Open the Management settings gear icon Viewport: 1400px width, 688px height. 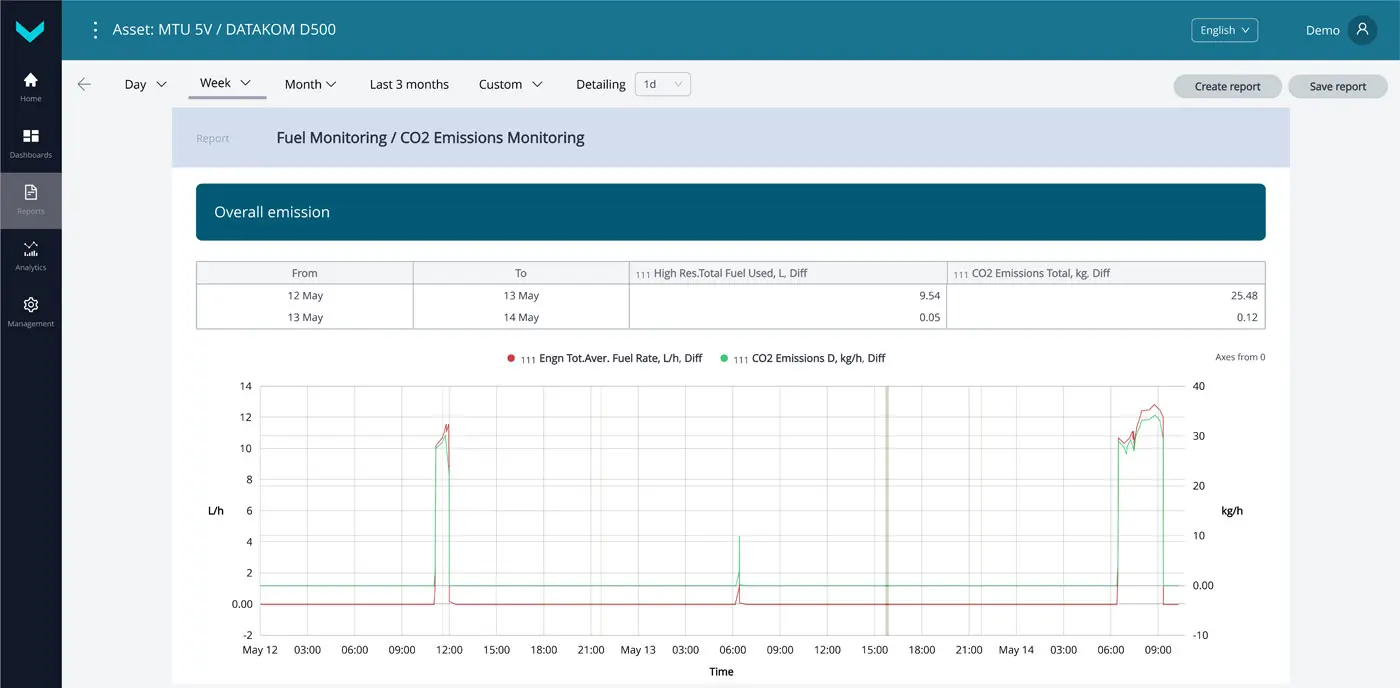click(x=30, y=310)
